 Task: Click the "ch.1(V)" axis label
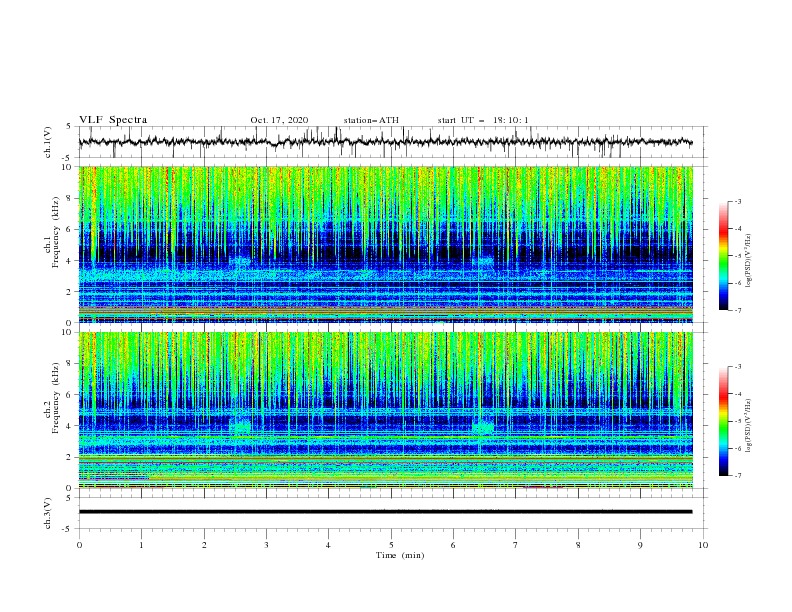tap(48, 142)
